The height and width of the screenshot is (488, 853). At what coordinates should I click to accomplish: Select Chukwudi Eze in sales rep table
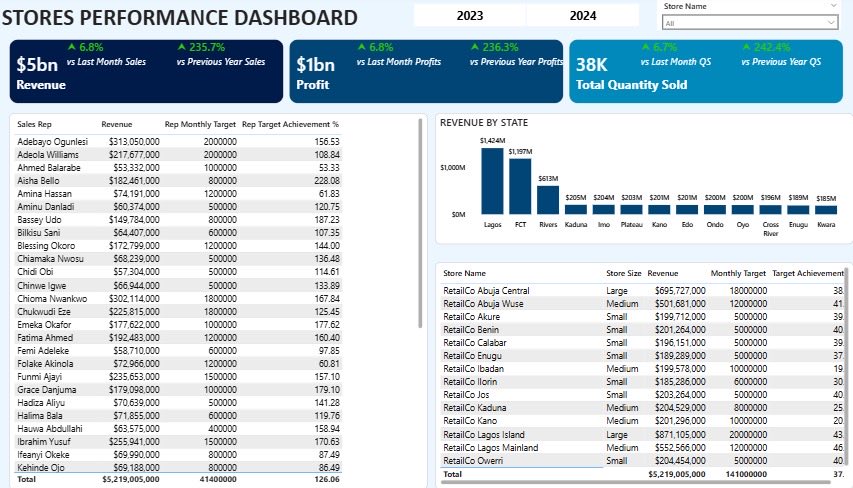click(44, 312)
